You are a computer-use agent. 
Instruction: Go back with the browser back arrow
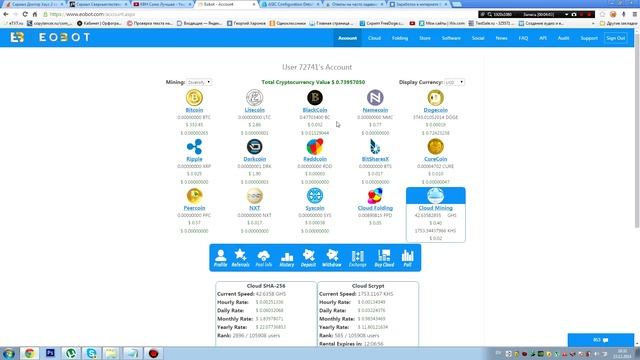pyautogui.click(x=6, y=14)
